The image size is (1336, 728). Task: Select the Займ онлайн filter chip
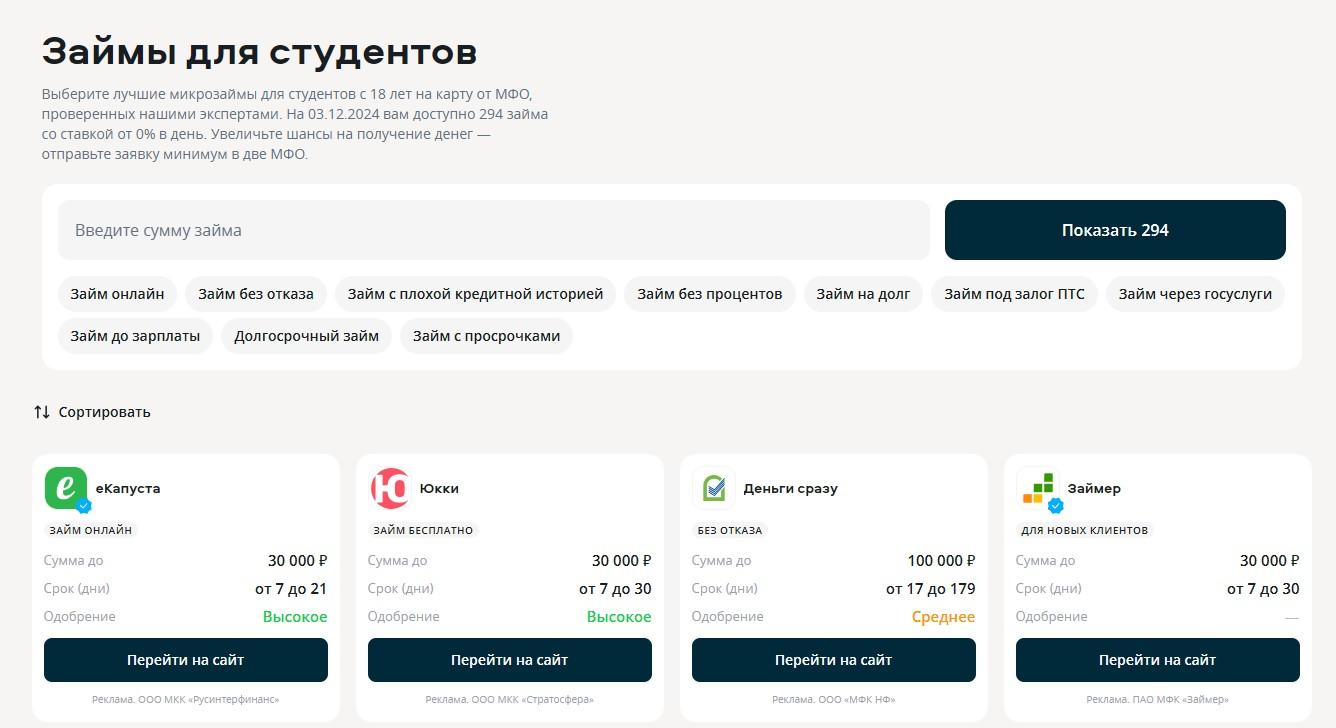(x=118, y=294)
